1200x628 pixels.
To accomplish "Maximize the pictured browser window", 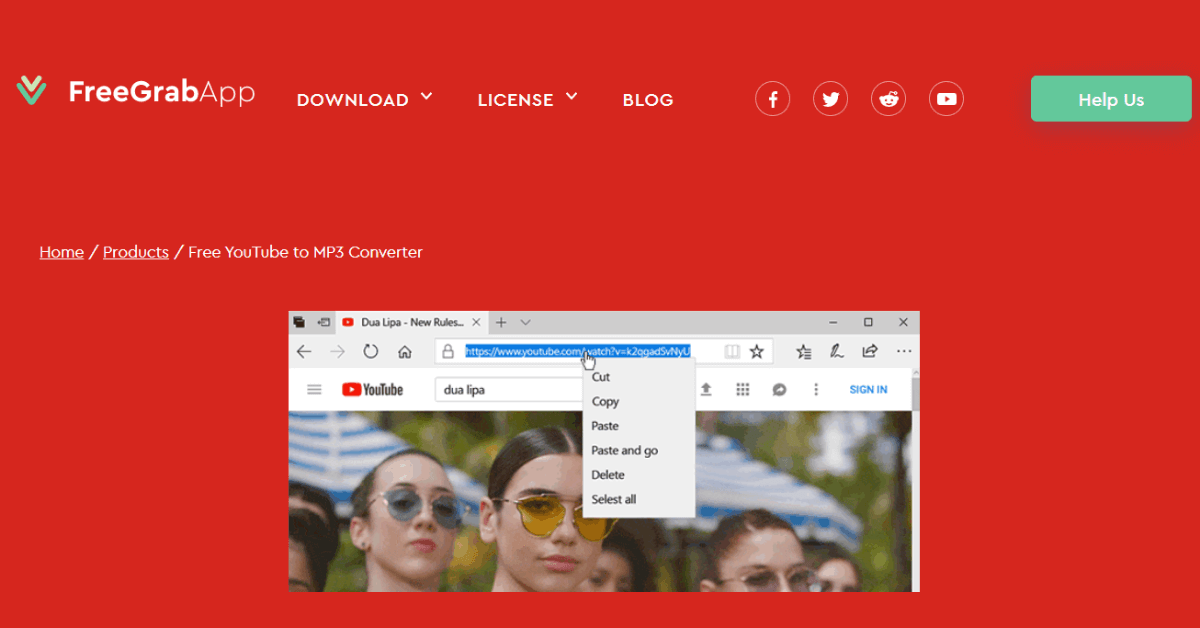I will [x=868, y=322].
